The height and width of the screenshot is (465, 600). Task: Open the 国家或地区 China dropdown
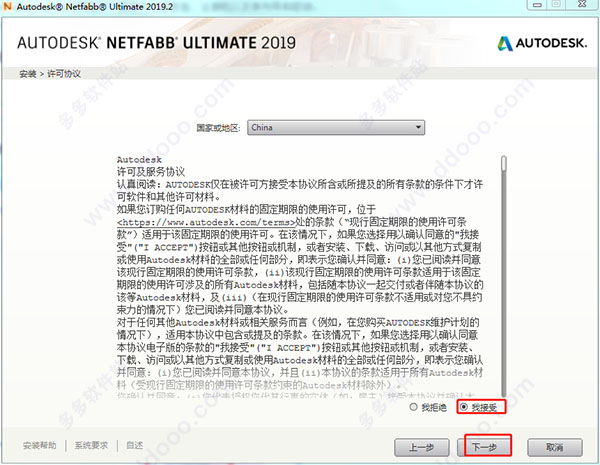click(336, 127)
